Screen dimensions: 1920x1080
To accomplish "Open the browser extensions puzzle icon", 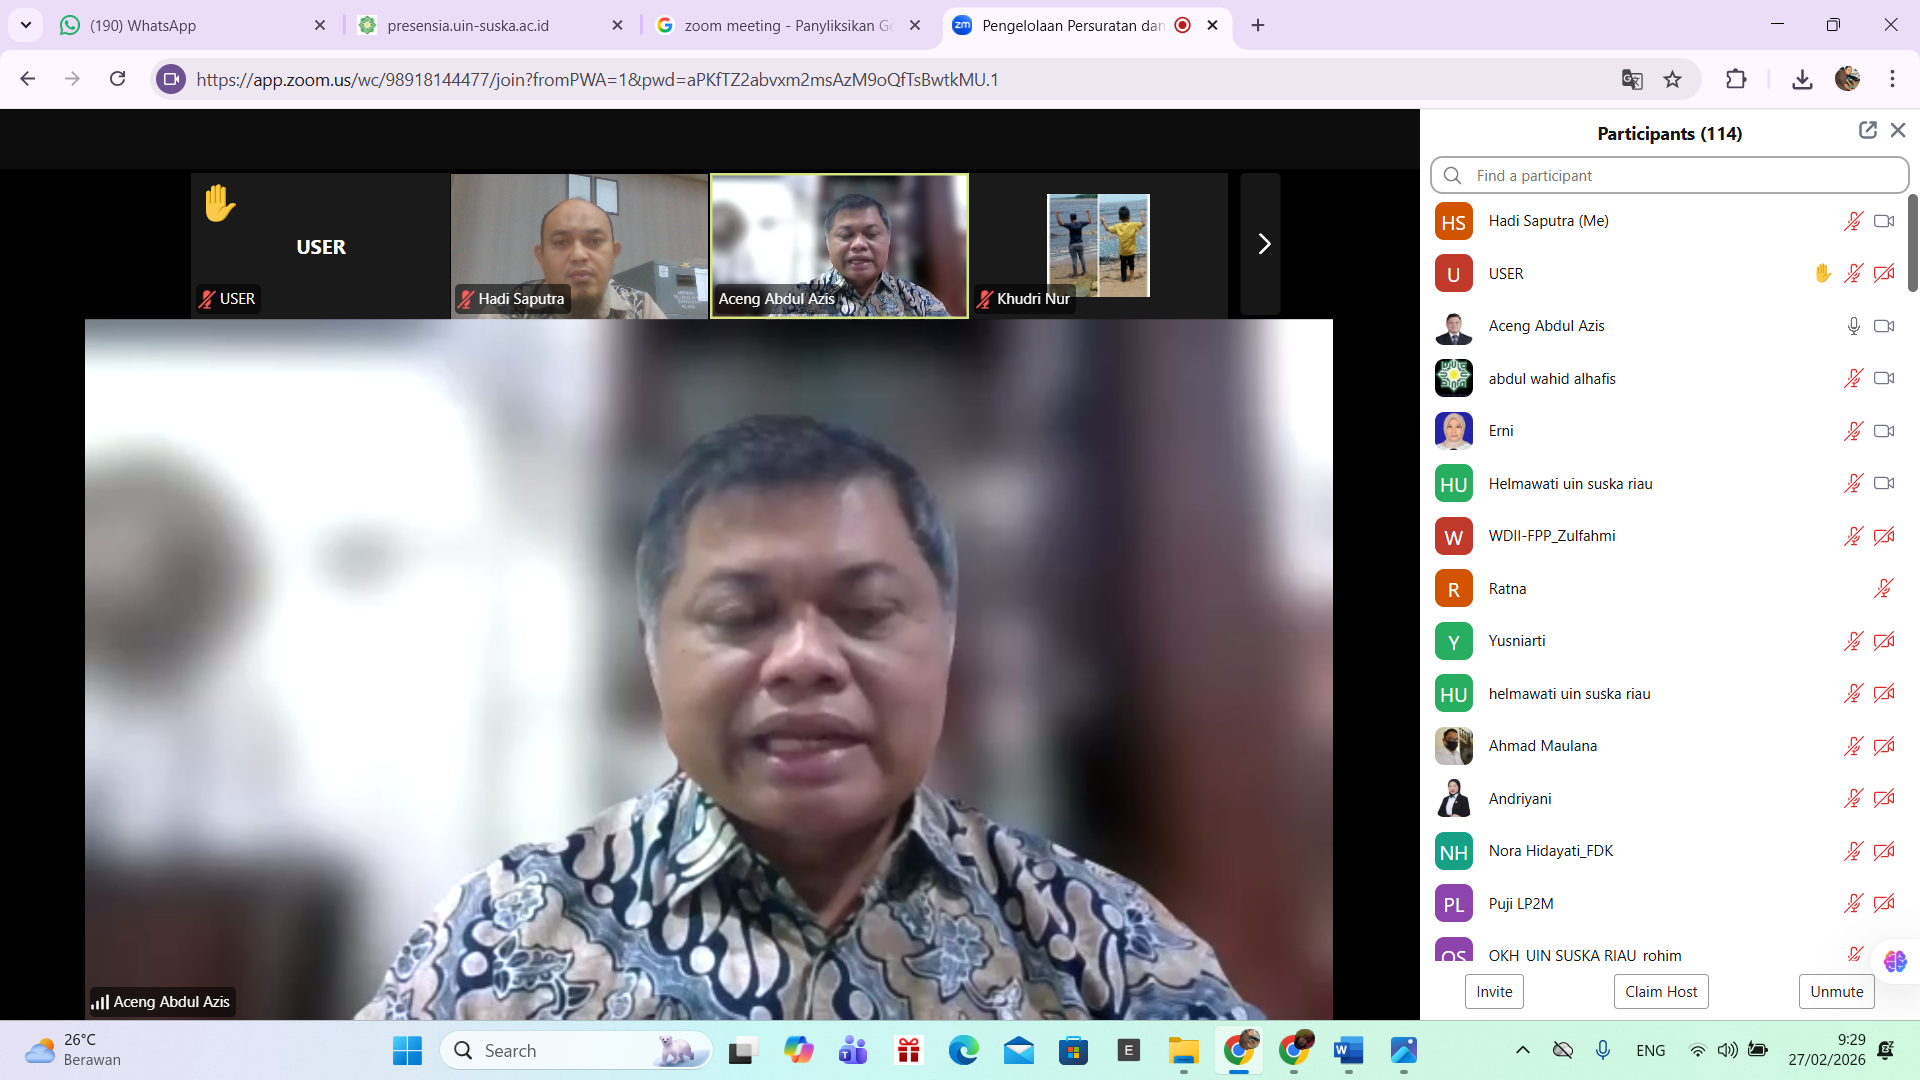I will (1736, 79).
